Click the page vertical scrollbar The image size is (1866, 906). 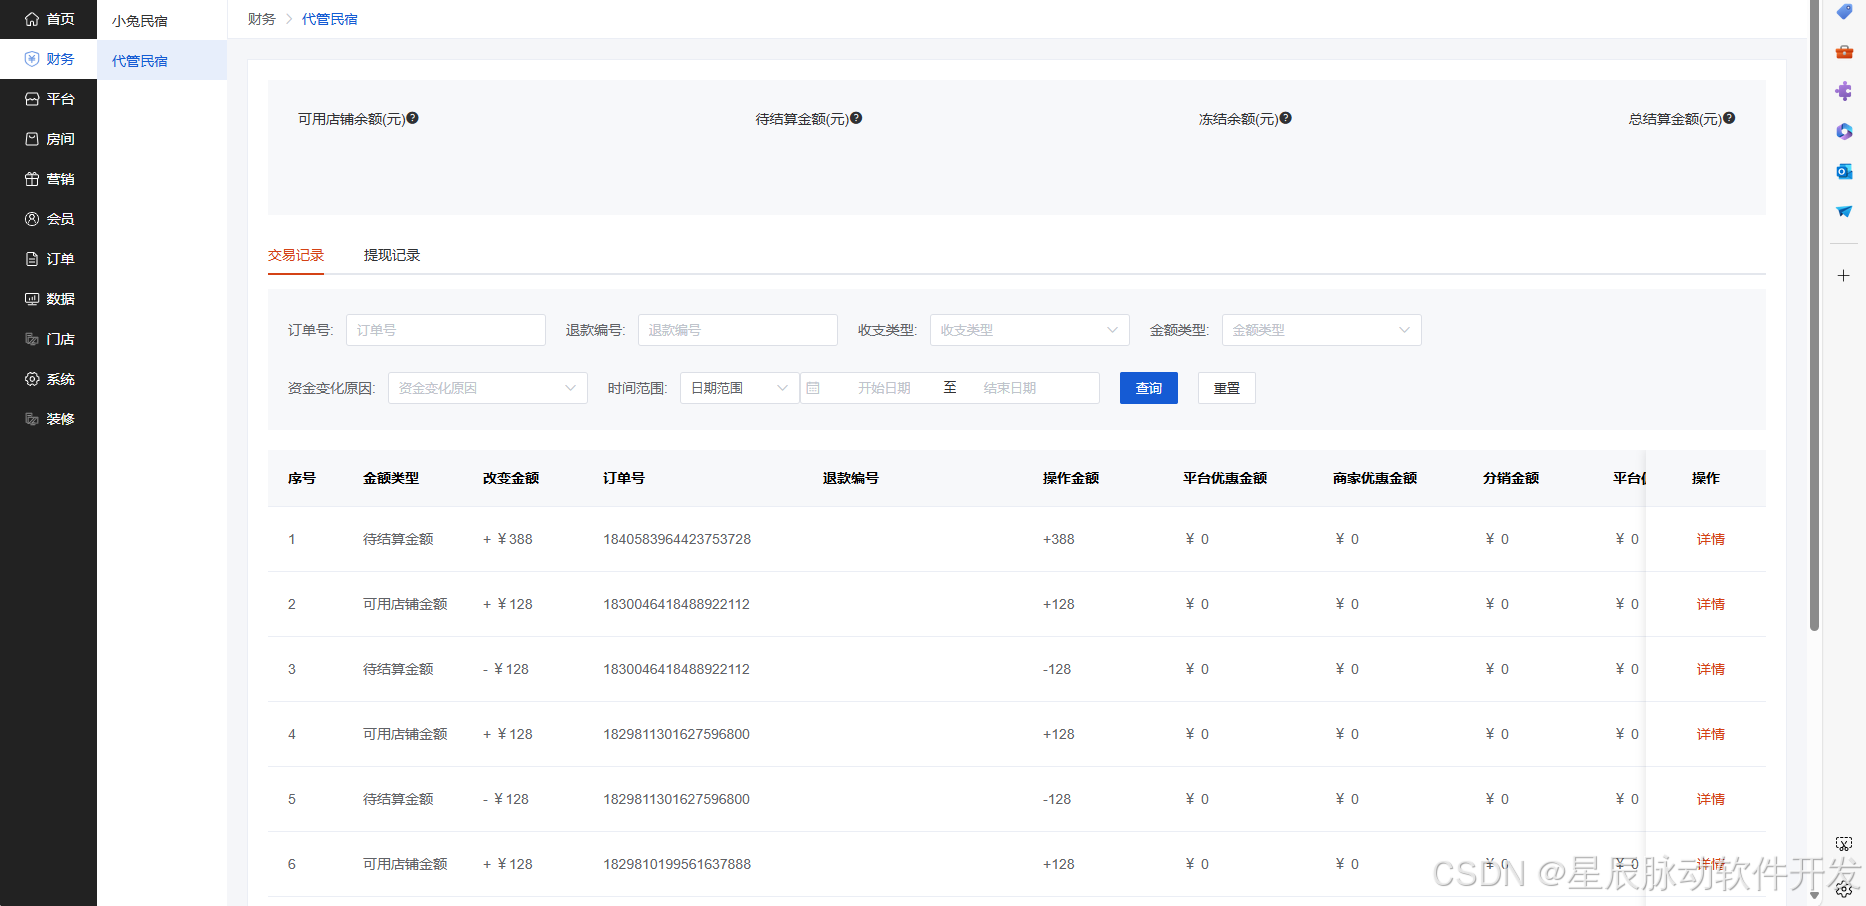coord(1814,315)
